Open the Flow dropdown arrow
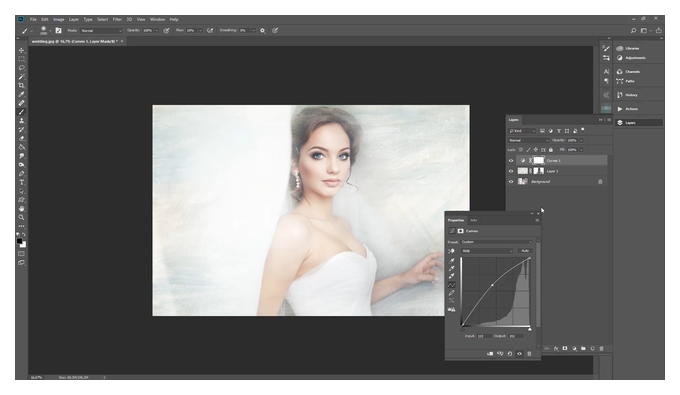The height and width of the screenshot is (395, 680). pos(200,31)
